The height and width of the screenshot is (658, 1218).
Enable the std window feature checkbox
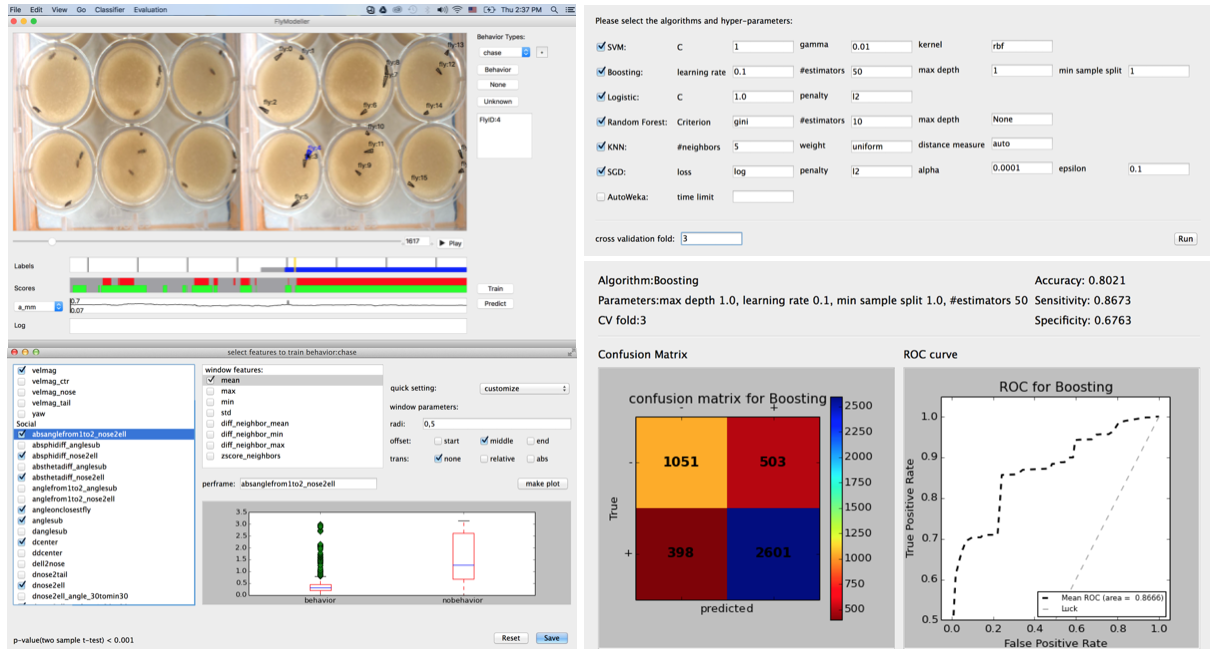pyautogui.click(x=211, y=412)
